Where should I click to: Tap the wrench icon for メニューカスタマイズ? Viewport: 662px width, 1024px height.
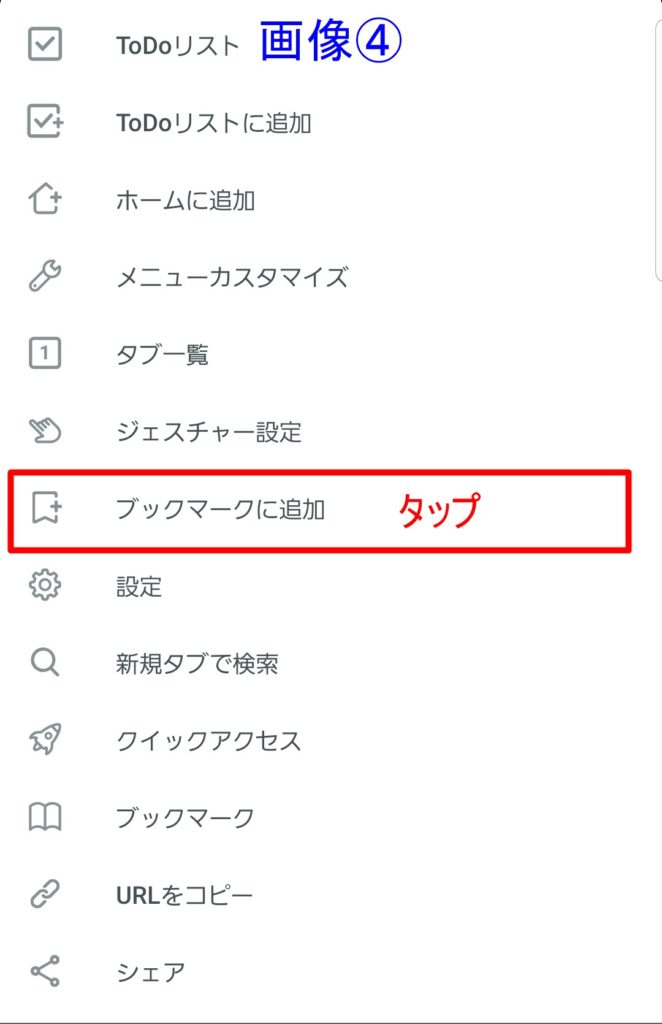[45, 276]
